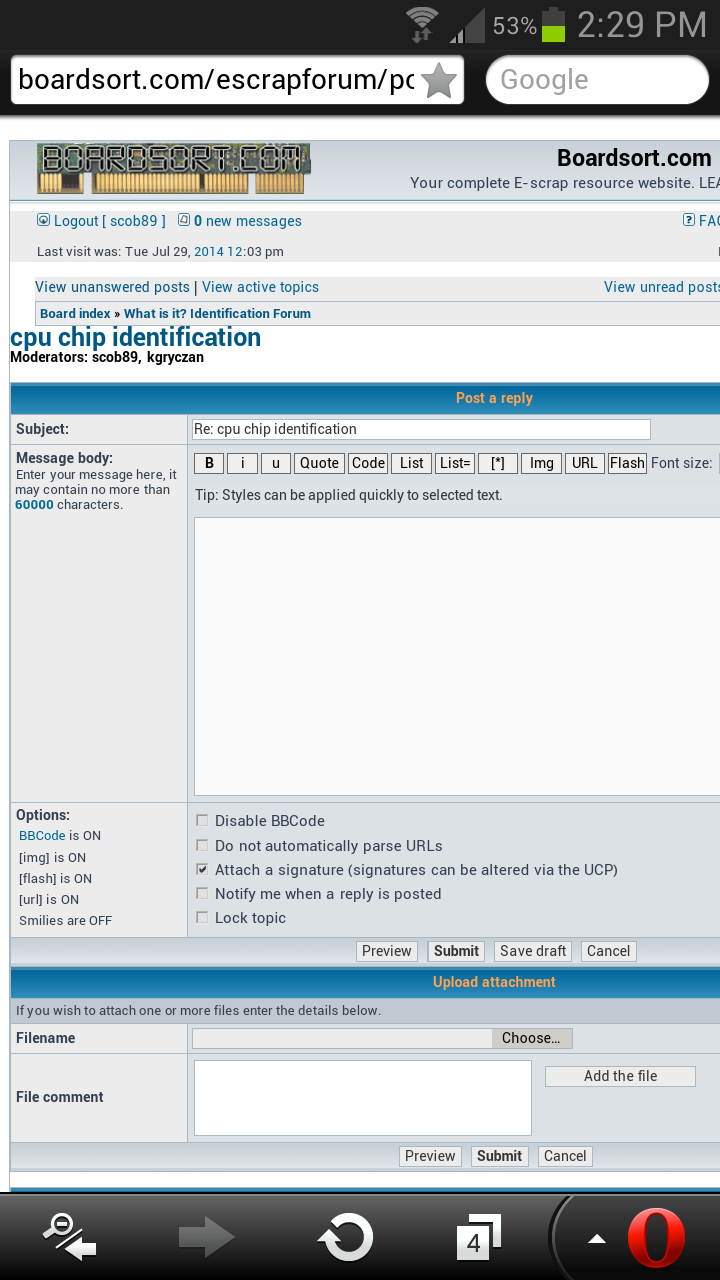This screenshot has width=720, height=1280.
Task: Open the Font size dropdown
Action: point(716,463)
